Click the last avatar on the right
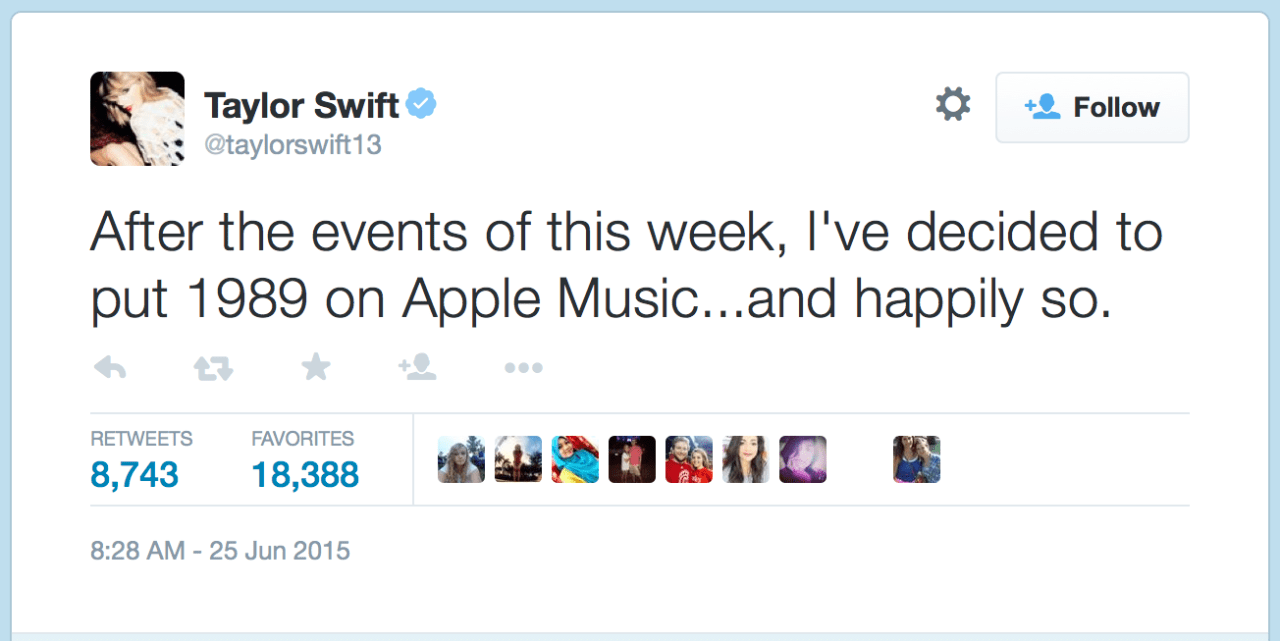Image resolution: width=1280 pixels, height=641 pixels. [x=916, y=460]
